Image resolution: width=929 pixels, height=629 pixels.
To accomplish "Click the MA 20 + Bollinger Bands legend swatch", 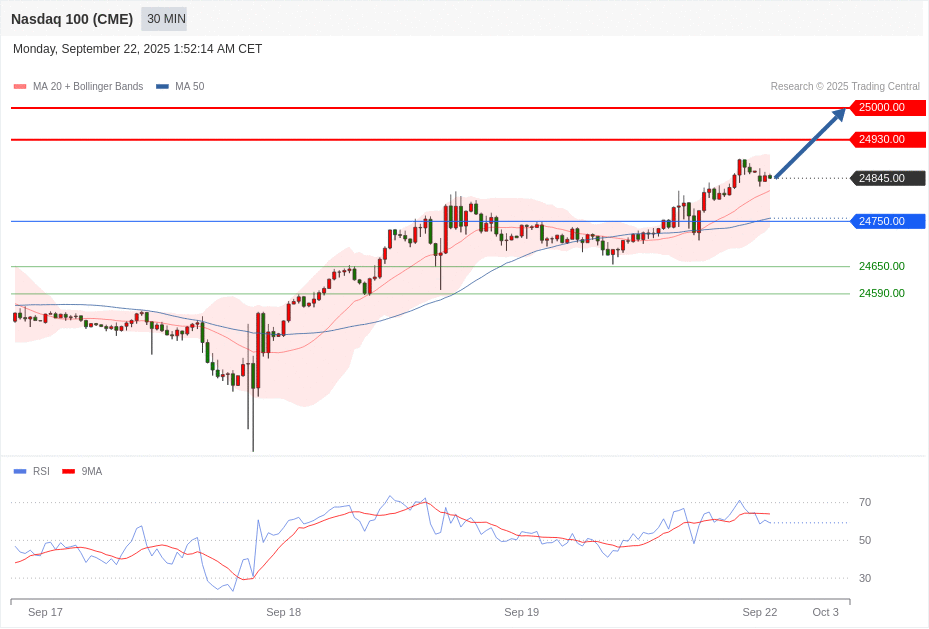I will [x=20, y=86].
